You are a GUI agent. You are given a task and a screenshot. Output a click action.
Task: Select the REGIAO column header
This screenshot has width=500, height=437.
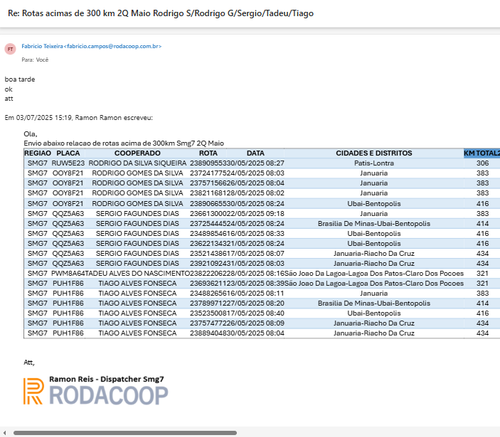point(38,153)
